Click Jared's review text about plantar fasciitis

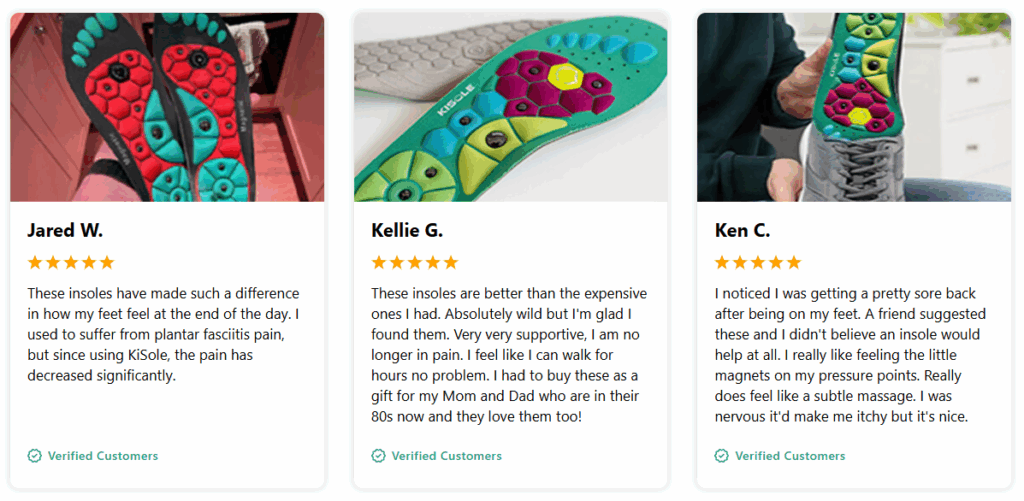point(163,335)
